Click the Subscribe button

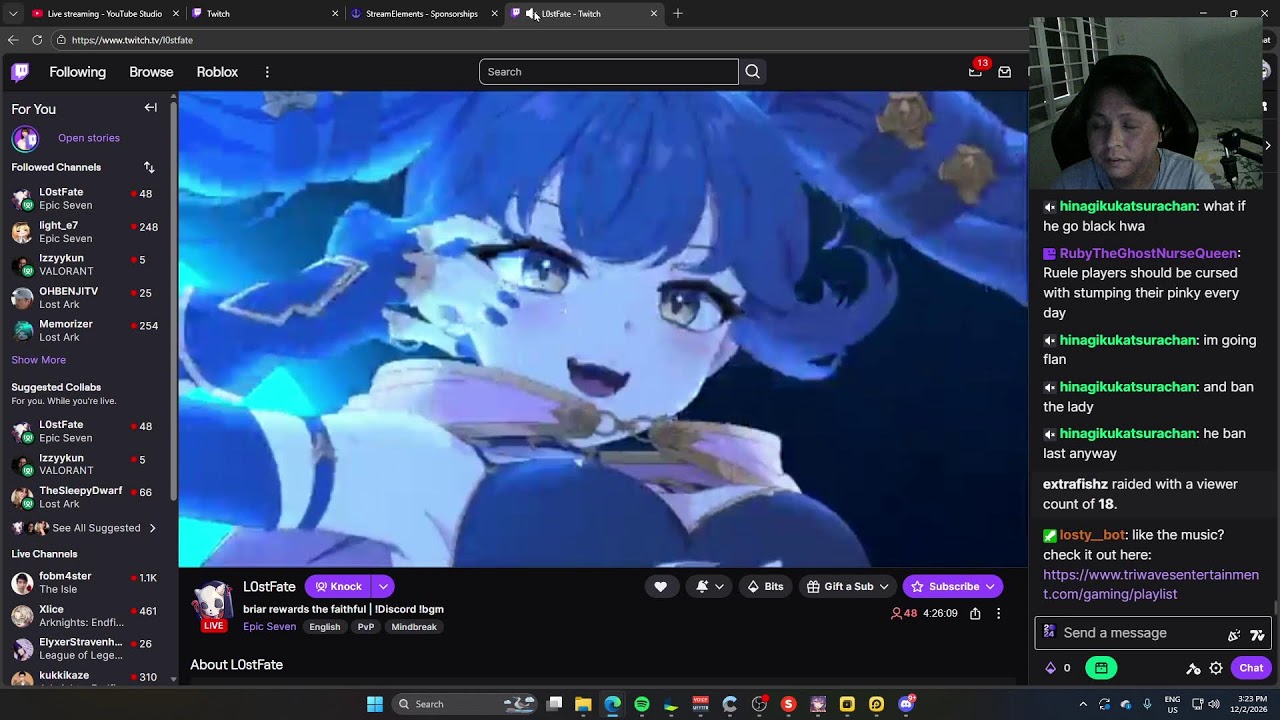953,587
